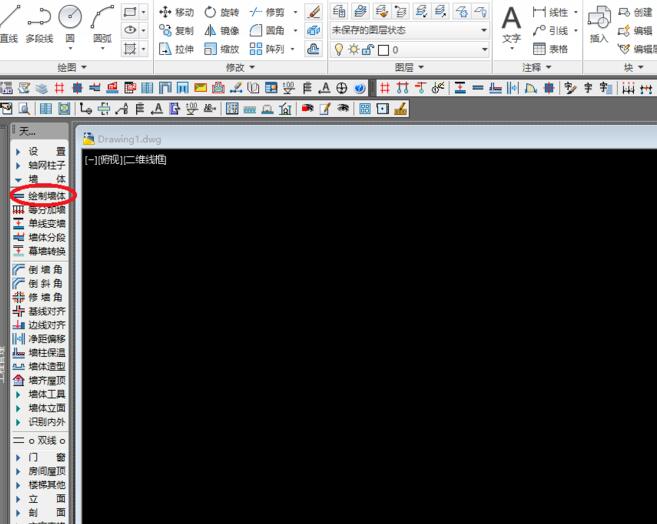Click 墙柱保温 in the sidebar
The image size is (657, 524).
tap(39, 352)
